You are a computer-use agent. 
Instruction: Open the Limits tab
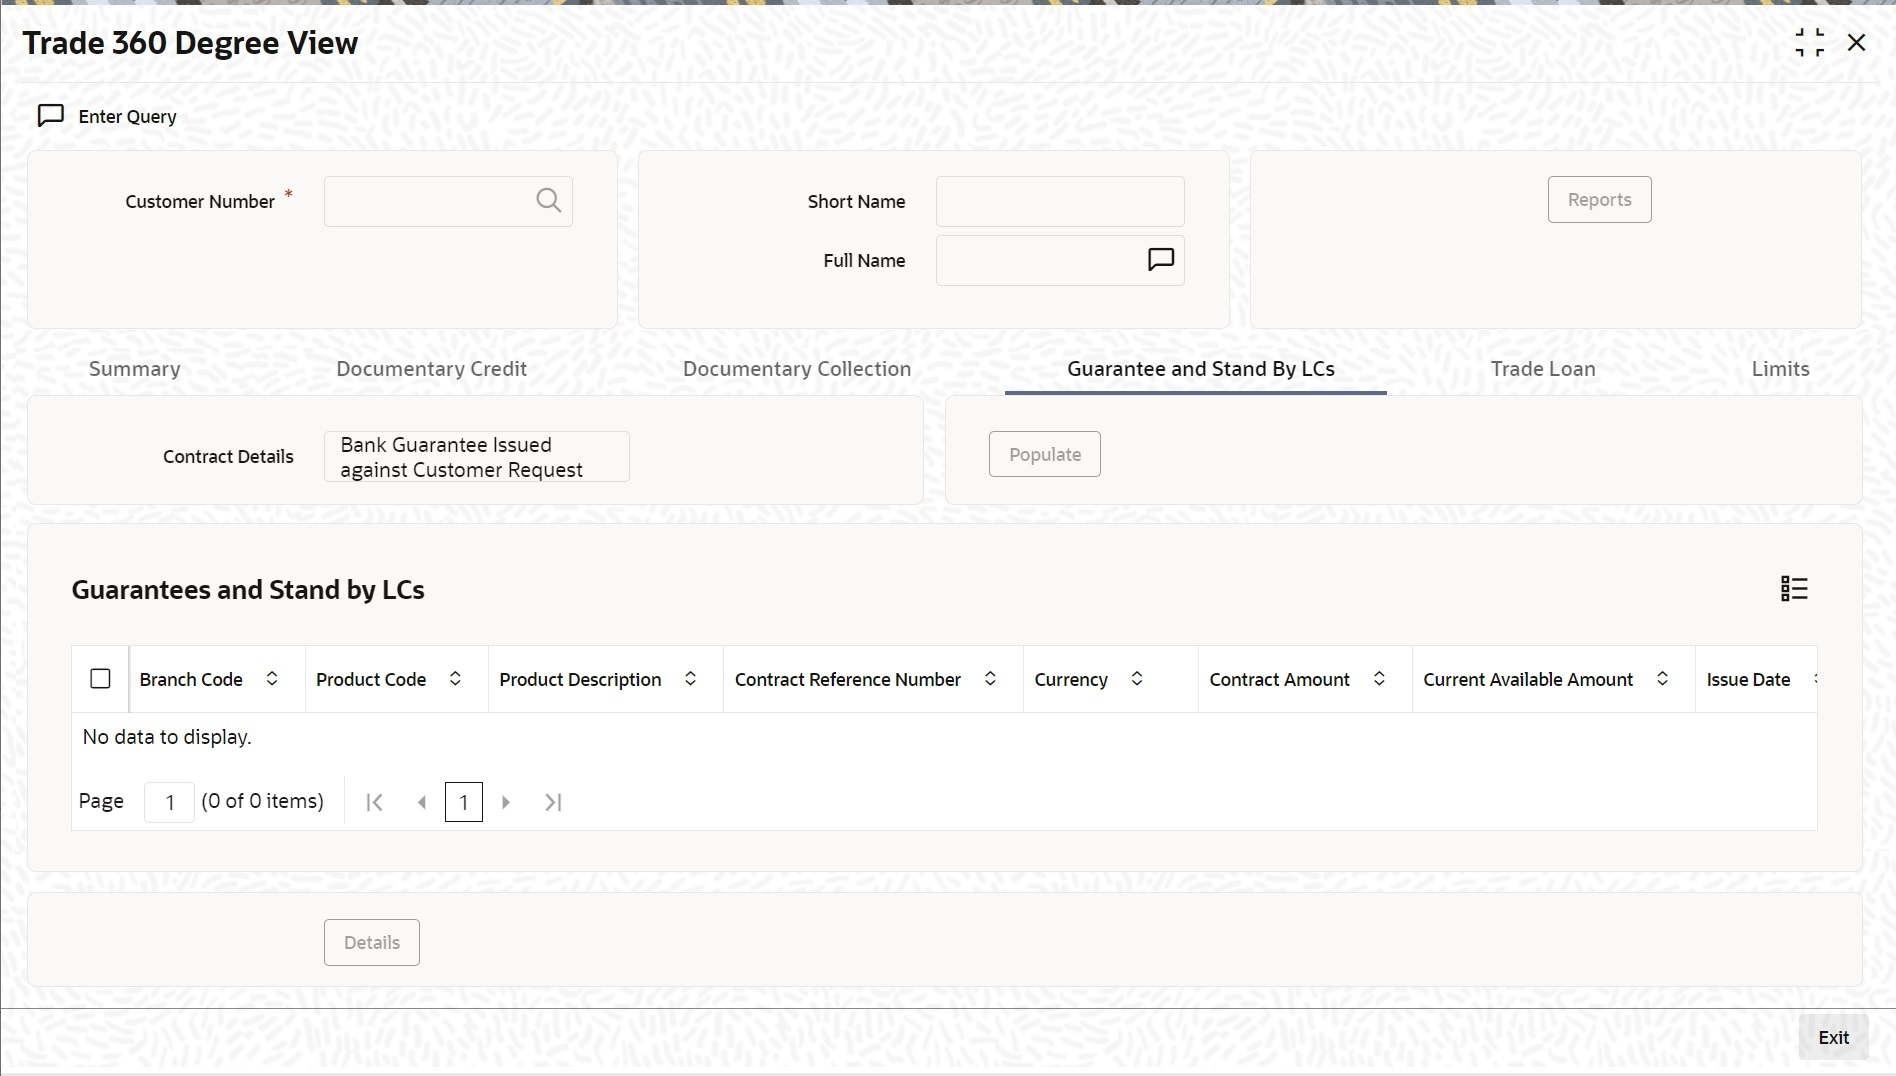coord(1780,369)
